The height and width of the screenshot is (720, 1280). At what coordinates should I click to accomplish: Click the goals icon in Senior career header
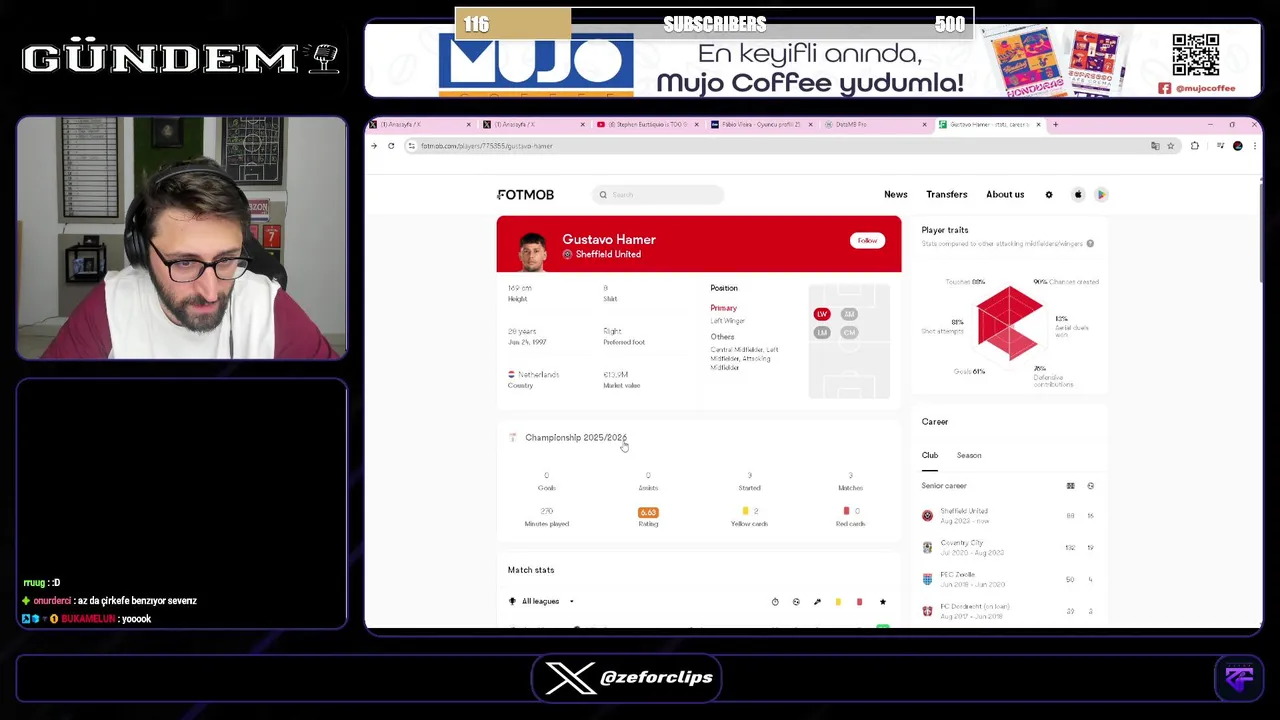(x=1090, y=486)
